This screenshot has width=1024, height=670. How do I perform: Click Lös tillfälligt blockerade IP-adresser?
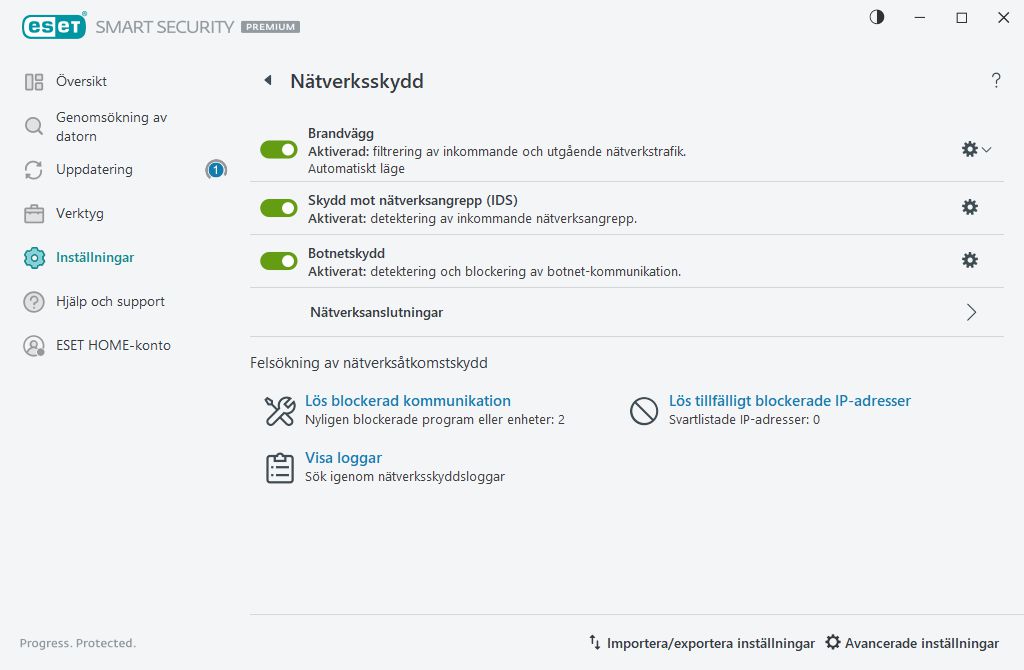pyautogui.click(x=790, y=401)
